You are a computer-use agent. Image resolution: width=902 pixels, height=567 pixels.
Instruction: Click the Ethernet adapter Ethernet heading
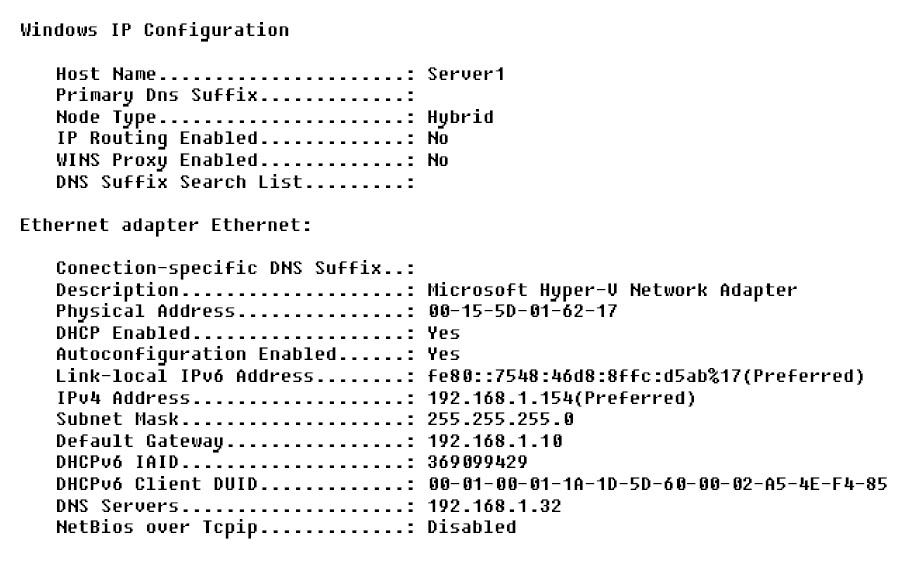(166, 225)
